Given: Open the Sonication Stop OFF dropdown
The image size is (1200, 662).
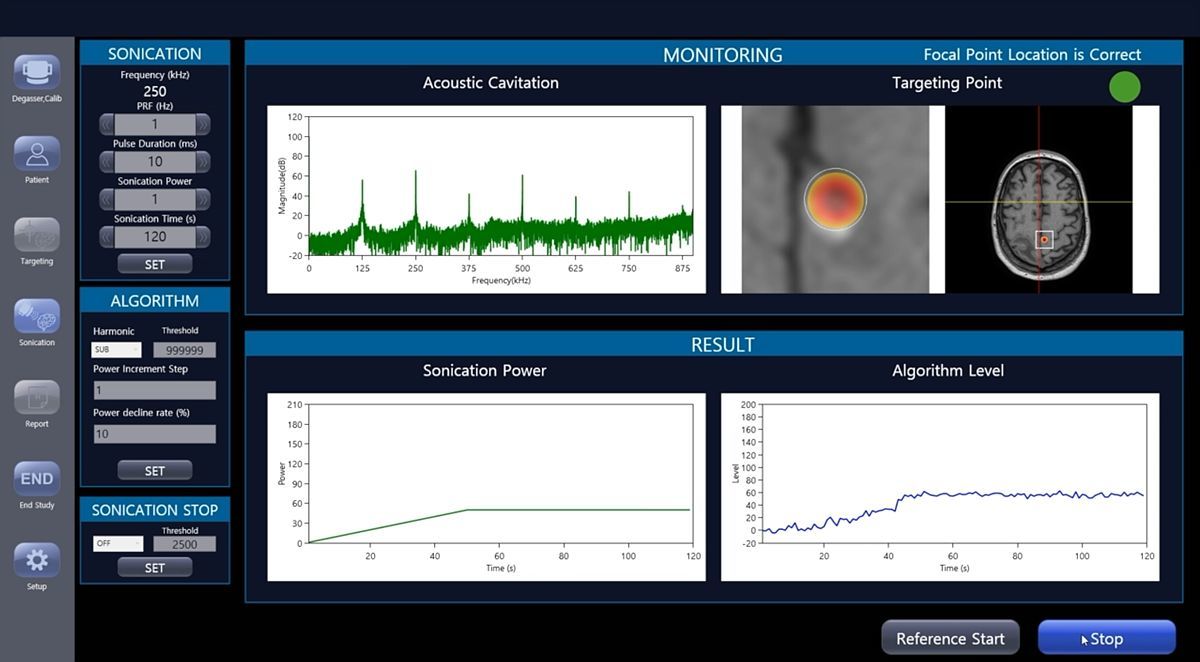Looking at the screenshot, I should pyautogui.click(x=118, y=544).
